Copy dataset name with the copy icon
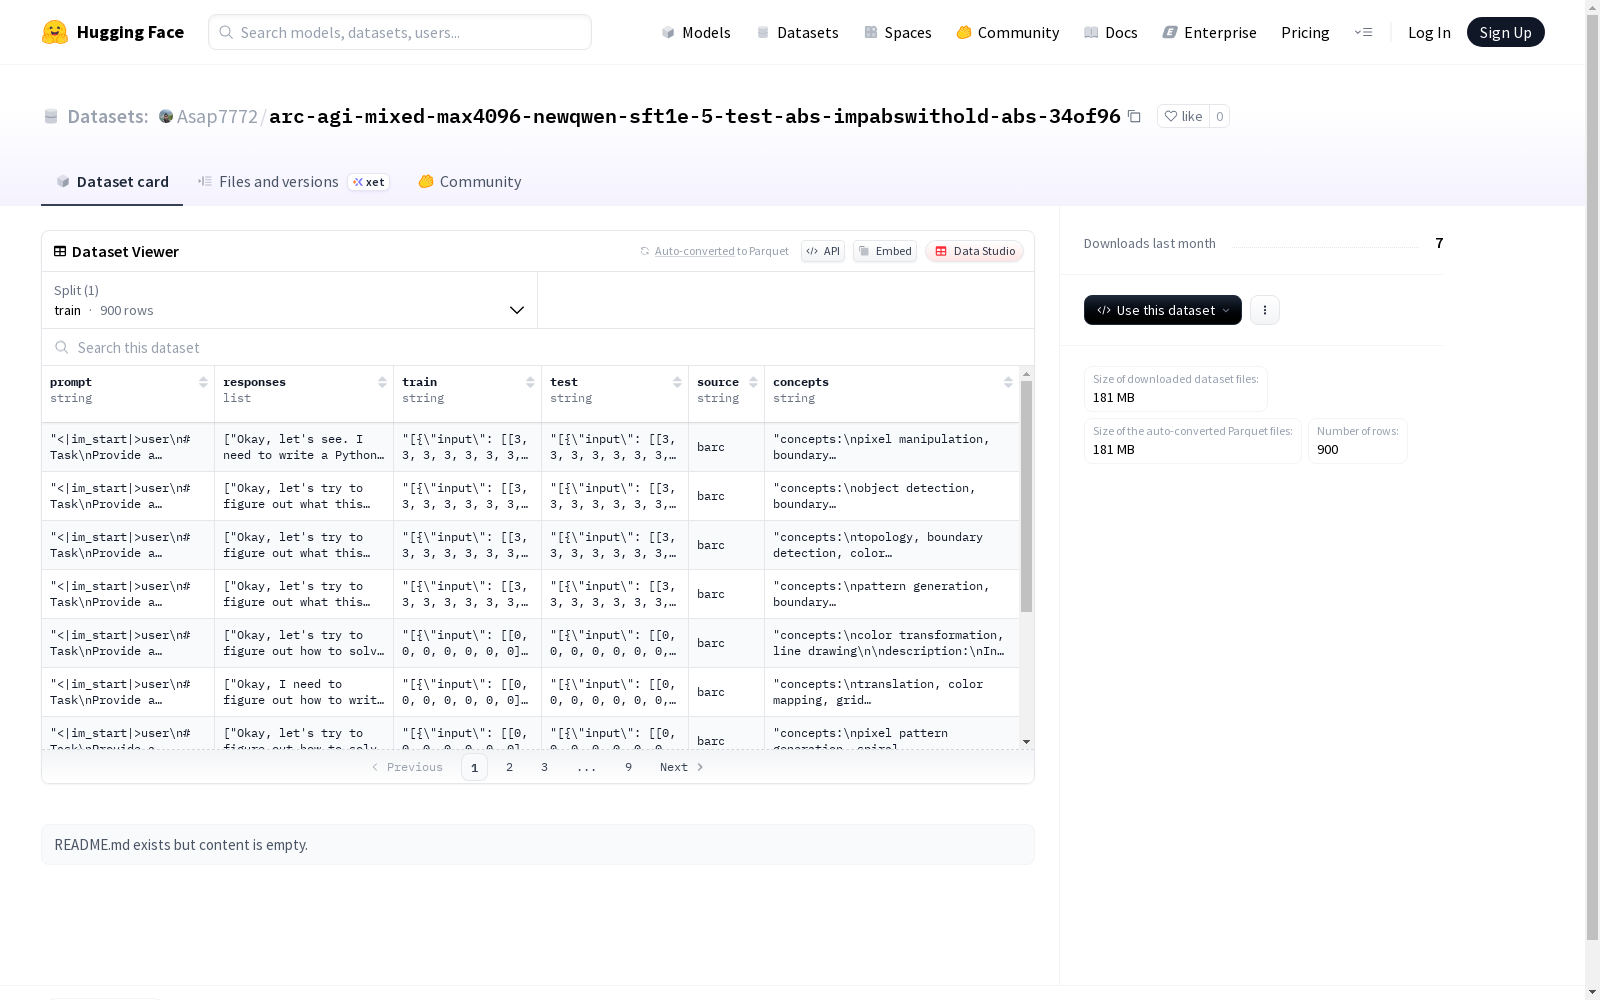This screenshot has height=1000, width=1600. coord(1134,116)
